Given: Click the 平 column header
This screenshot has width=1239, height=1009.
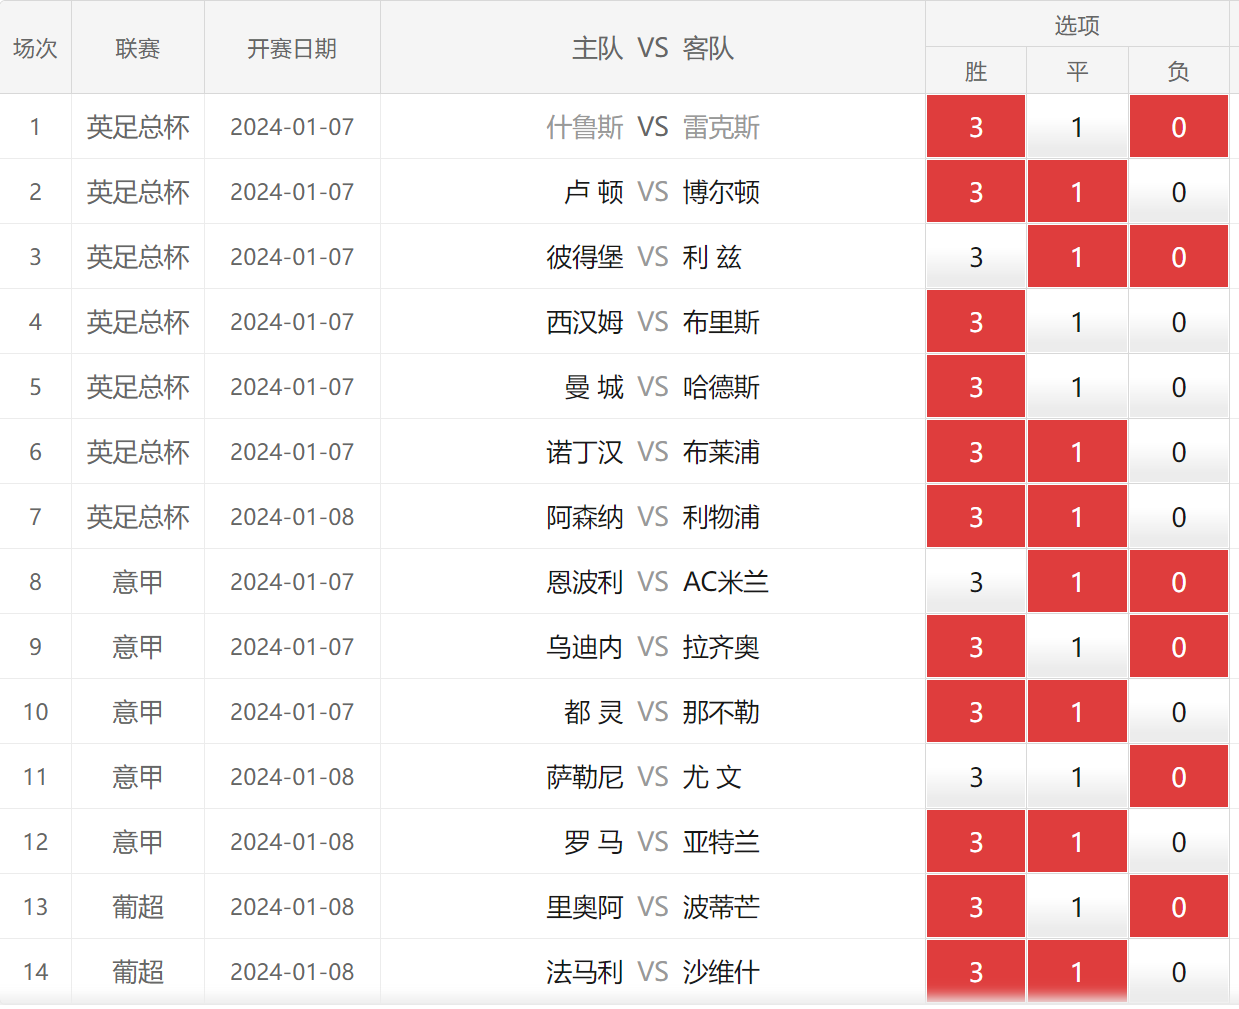Looking at the screenshot, I should tap(1077, 71).
